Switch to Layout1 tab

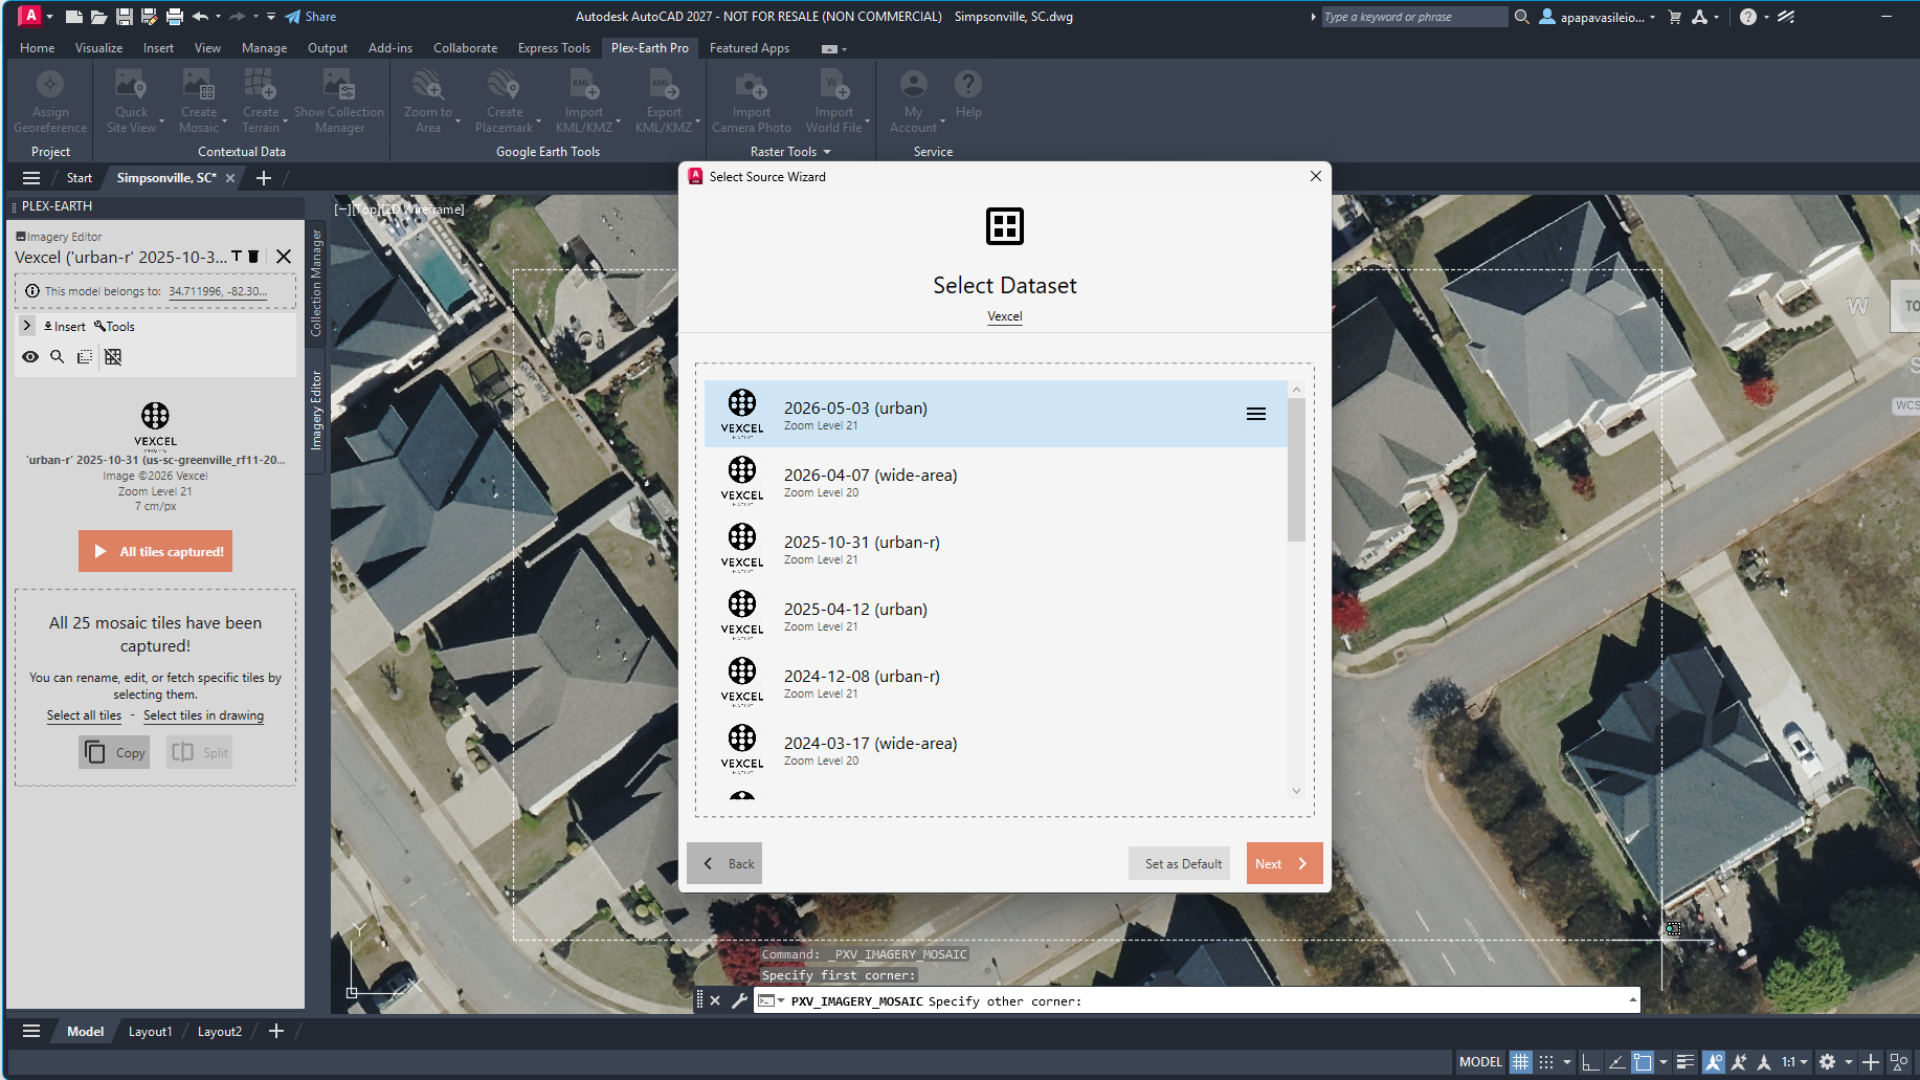150,1031
